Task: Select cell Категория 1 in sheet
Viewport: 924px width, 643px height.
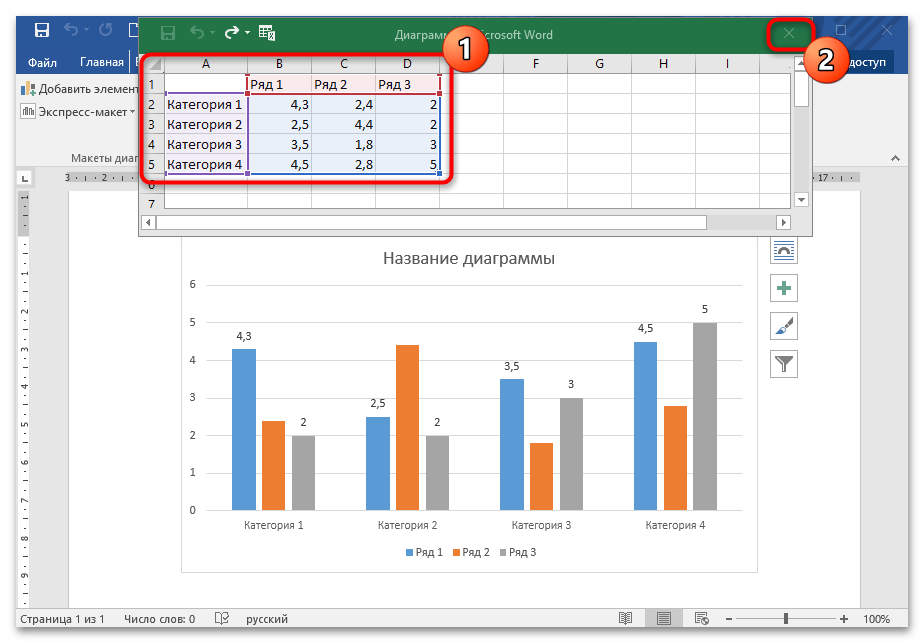Action: click(x=206, y=104)
